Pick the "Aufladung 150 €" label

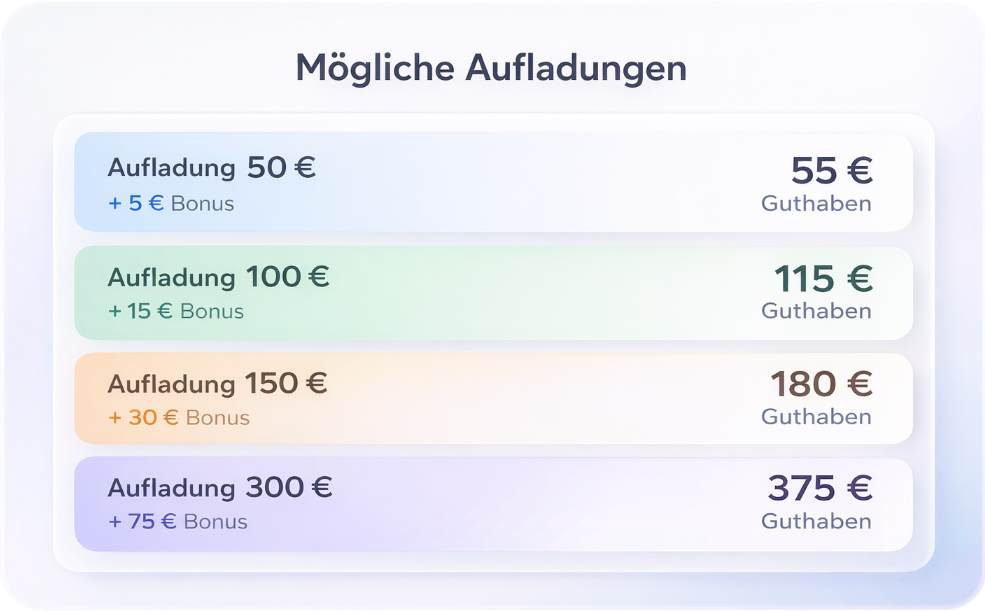(217, 383)
